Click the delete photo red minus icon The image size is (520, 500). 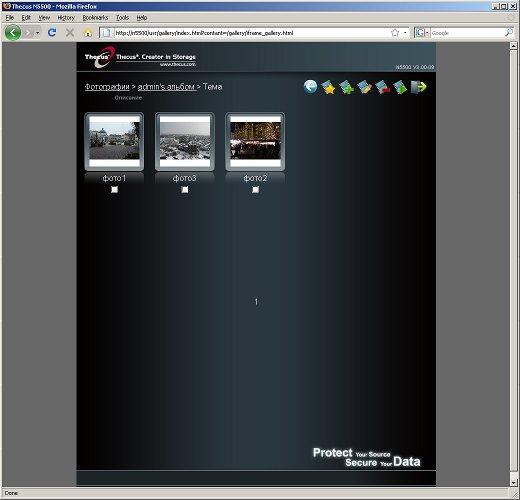[382, 87]
